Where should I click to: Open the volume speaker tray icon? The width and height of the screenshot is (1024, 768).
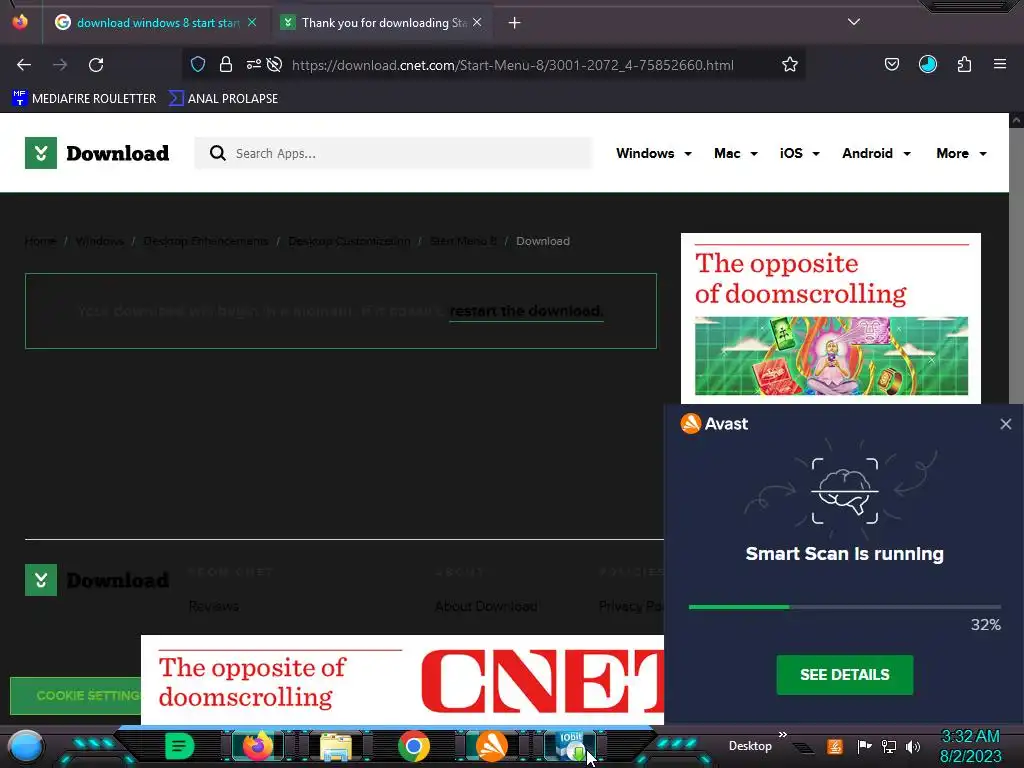[x=913, y=746]
